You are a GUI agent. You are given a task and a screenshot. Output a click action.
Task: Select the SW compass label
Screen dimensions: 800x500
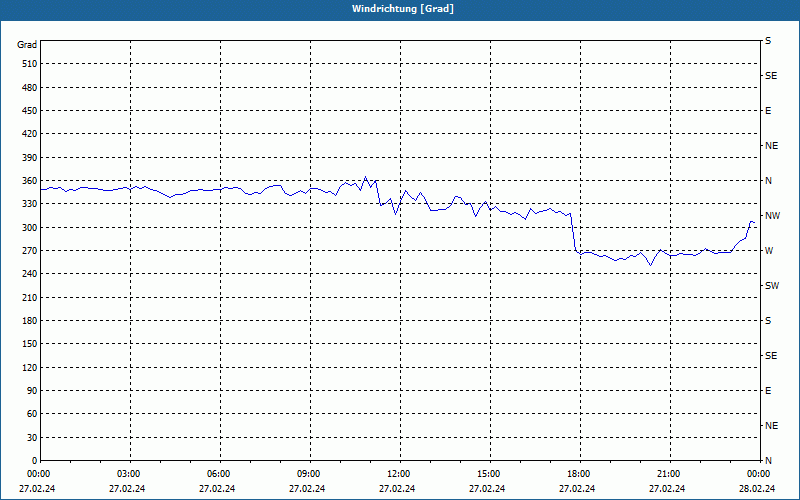coord(772,286)
